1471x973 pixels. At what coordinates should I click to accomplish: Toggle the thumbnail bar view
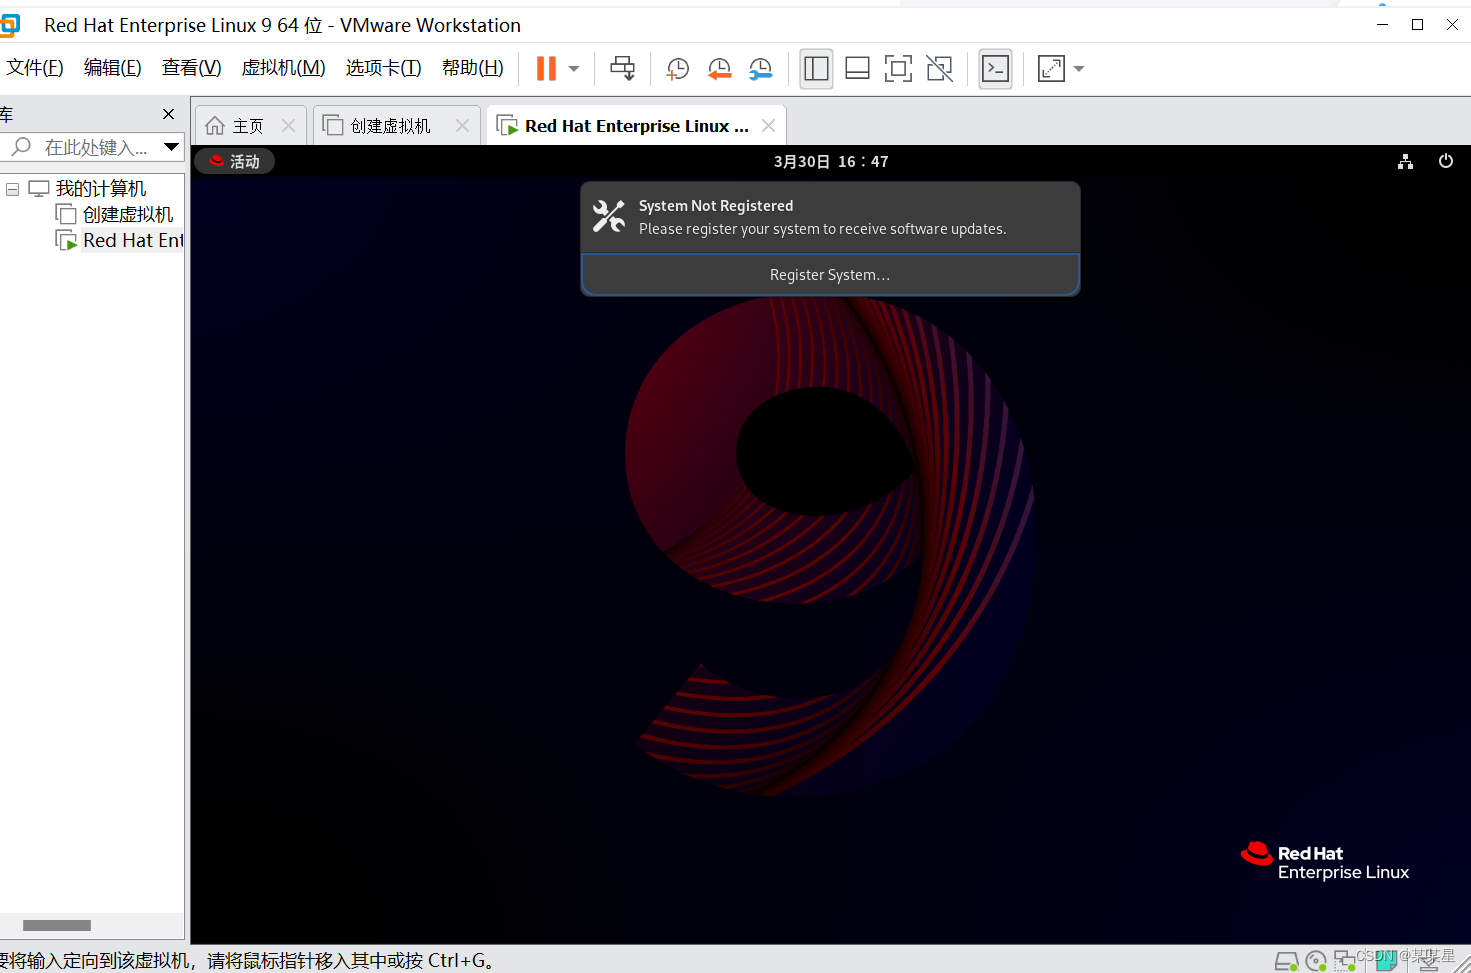[857, 68]
